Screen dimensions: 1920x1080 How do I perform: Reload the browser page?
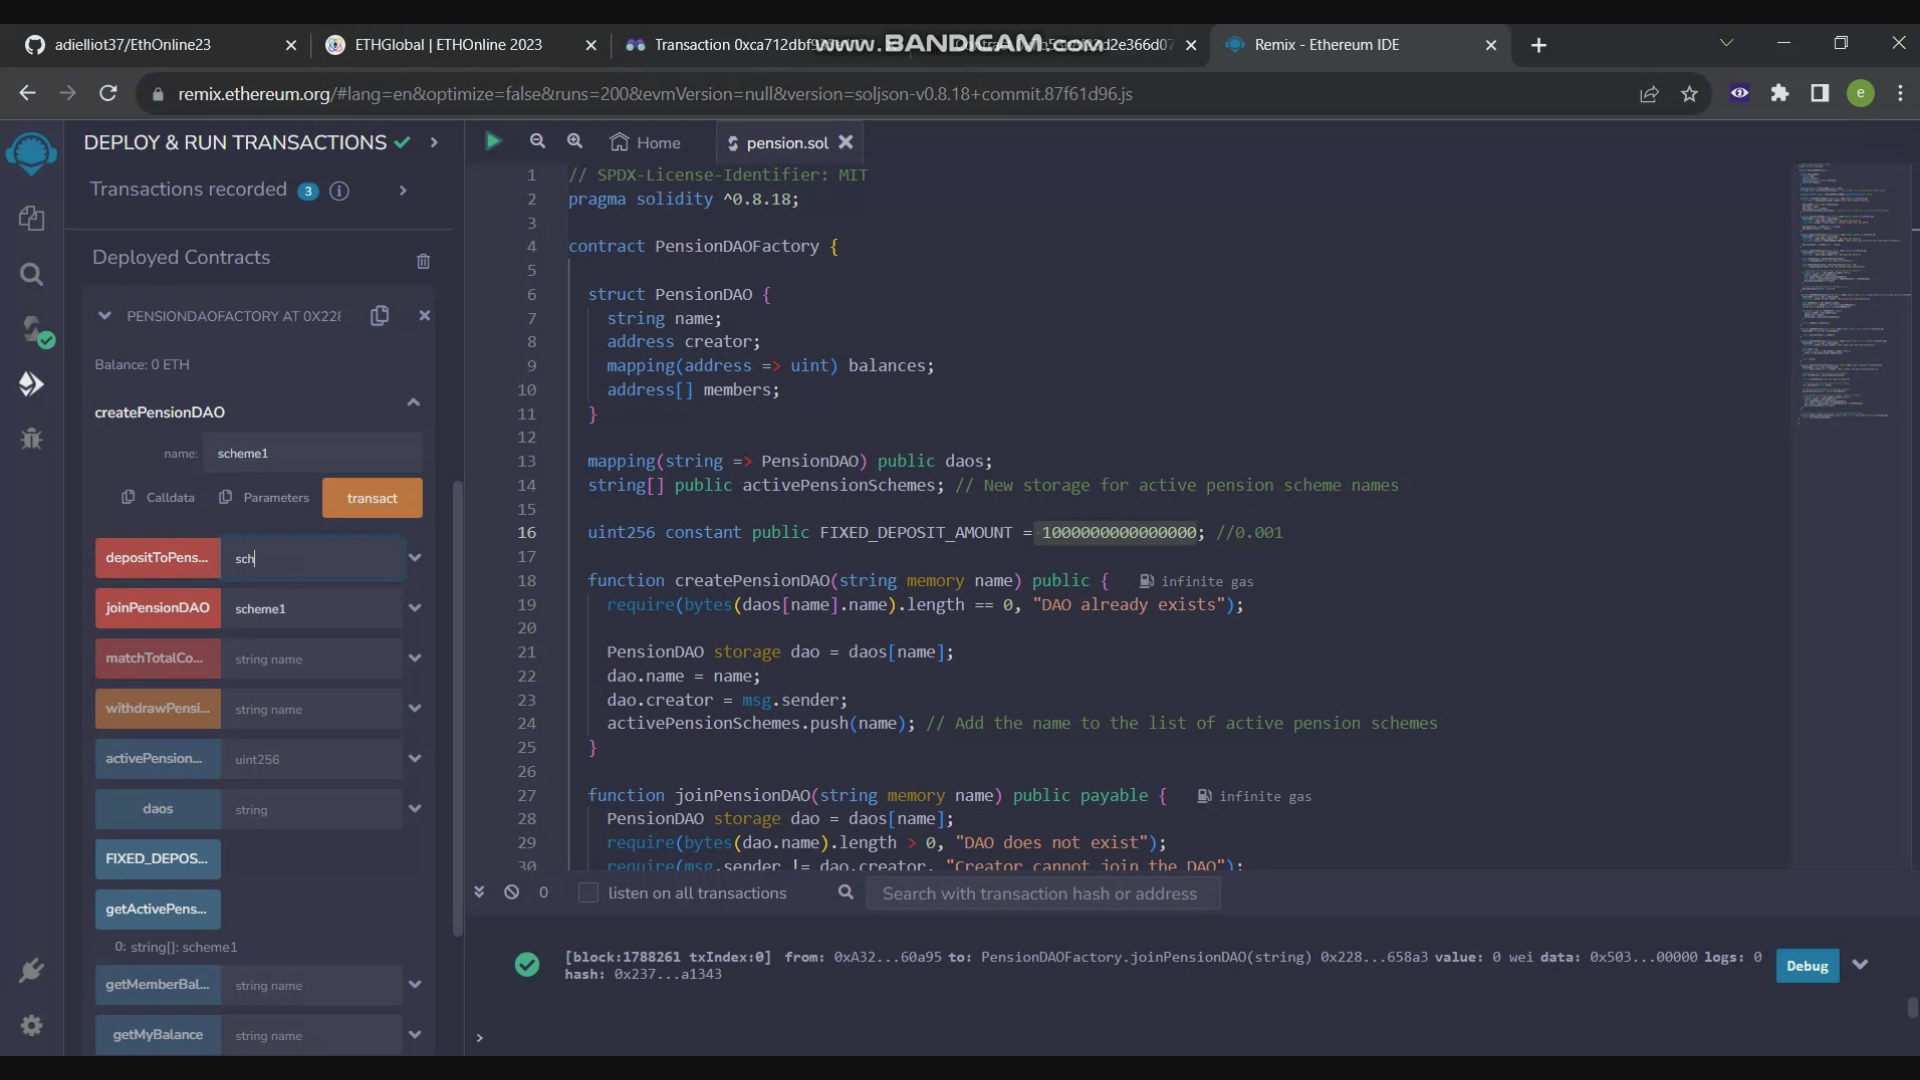pyautogui.click(x=108, y=94)
